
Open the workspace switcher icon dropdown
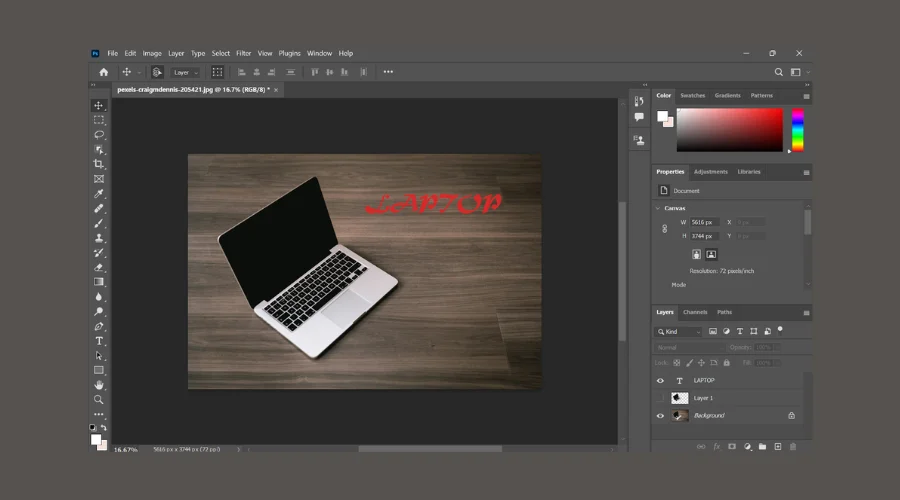click(x=799, y=72)
